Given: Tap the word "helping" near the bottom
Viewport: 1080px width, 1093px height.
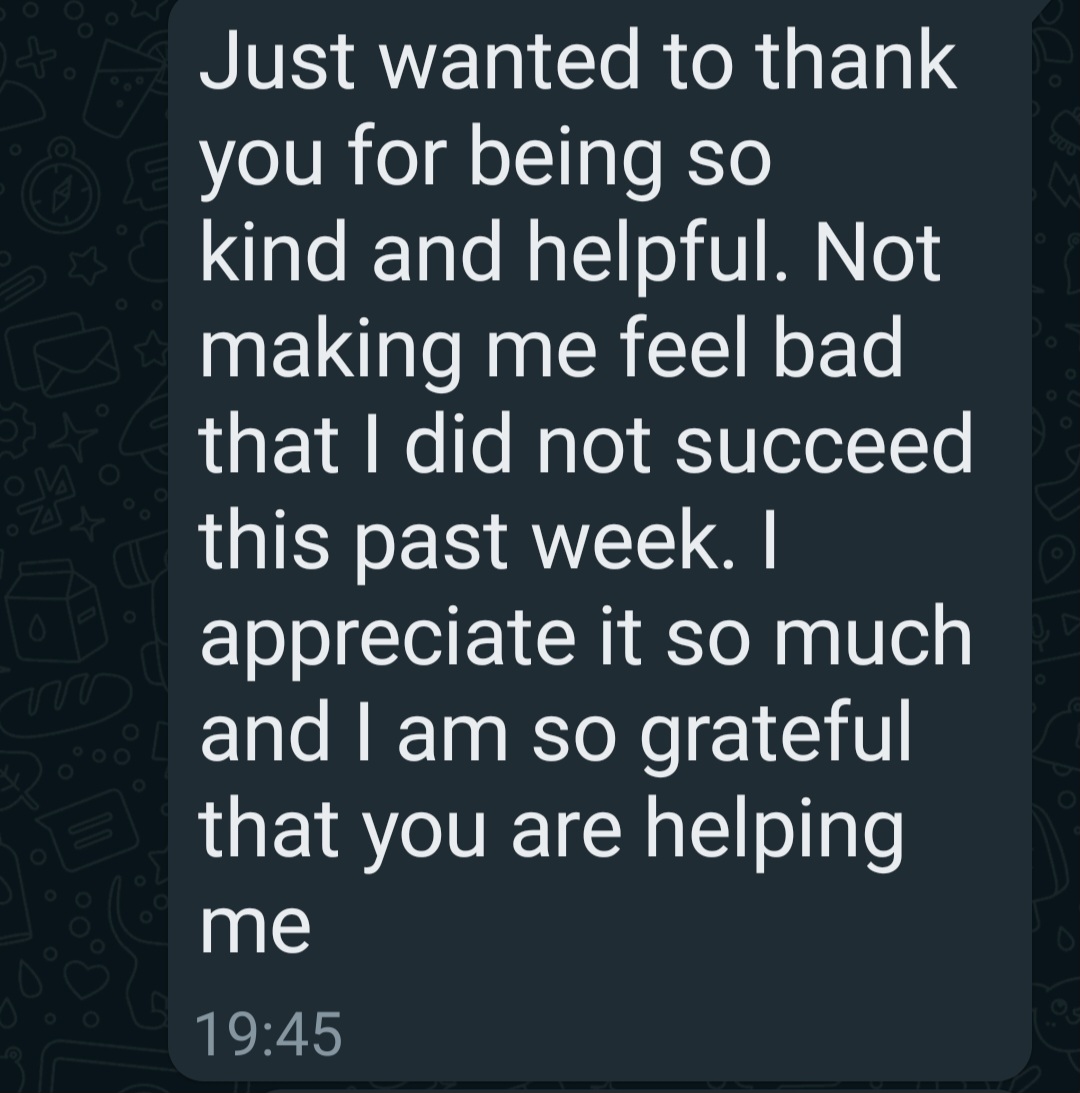Looking at the screenshot, I should (775, 833).
